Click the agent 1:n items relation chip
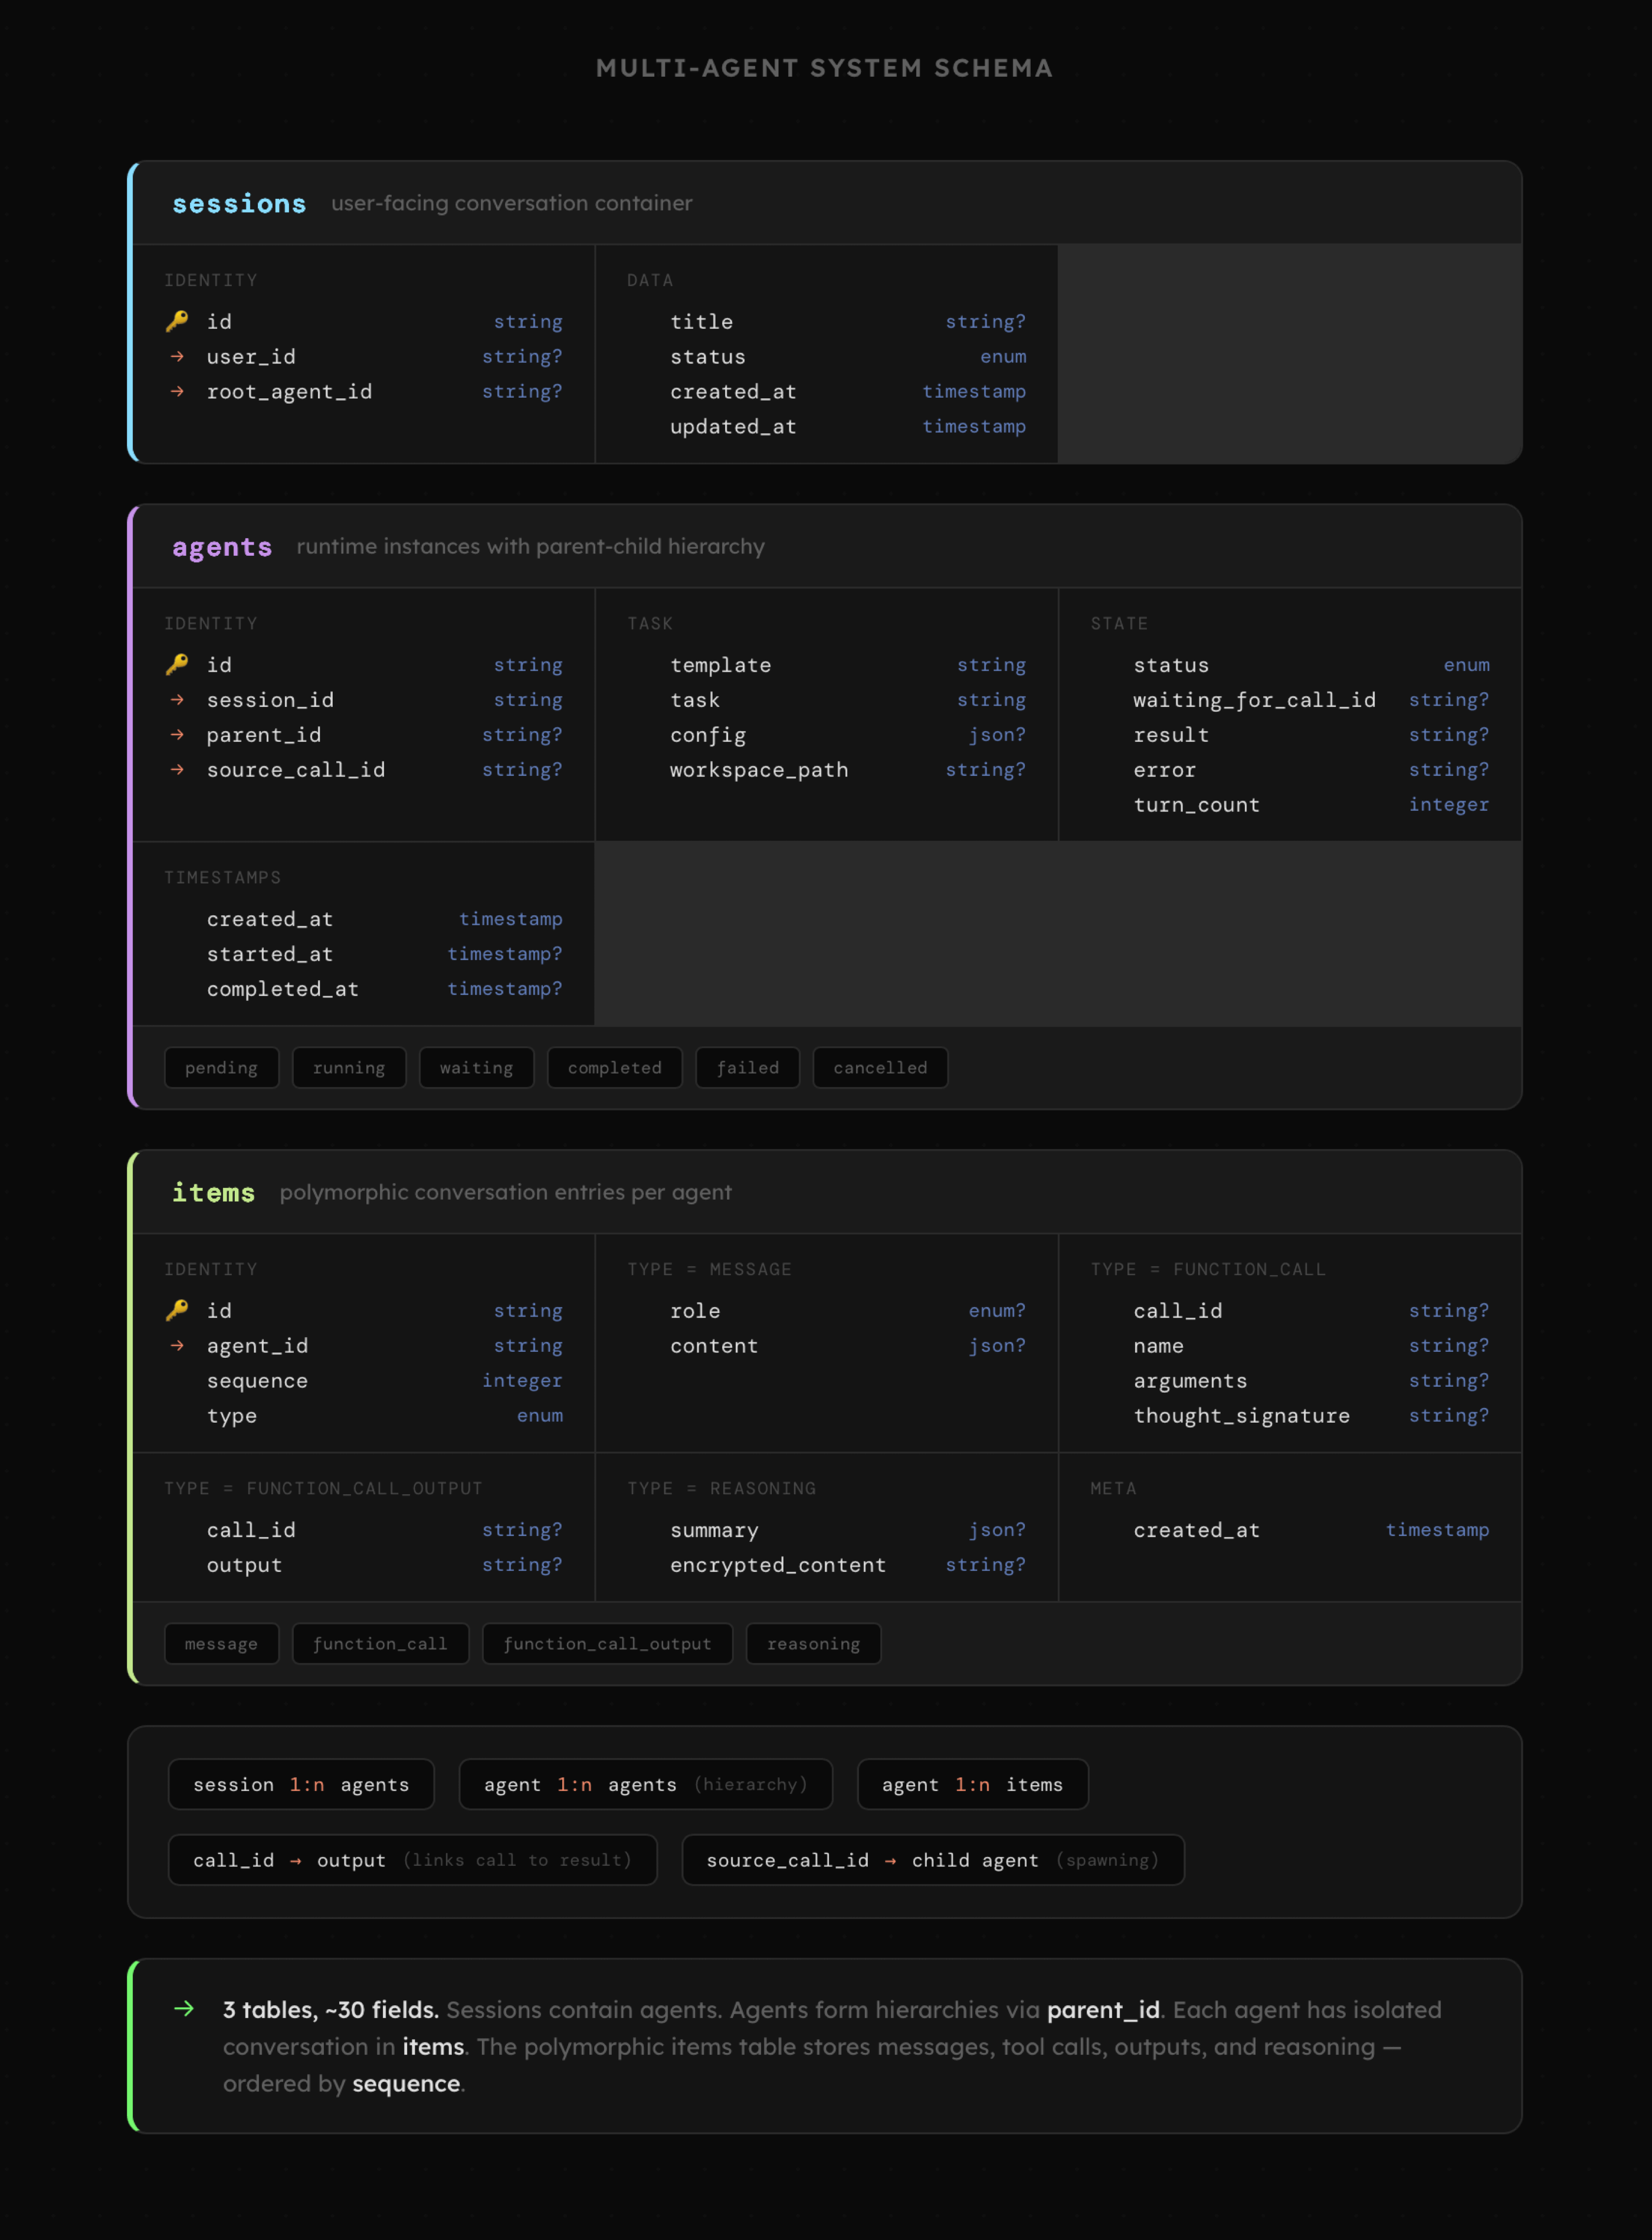Image resolution: width=1652 pixels, height=2240 pixels. [x=972, y=1785]
